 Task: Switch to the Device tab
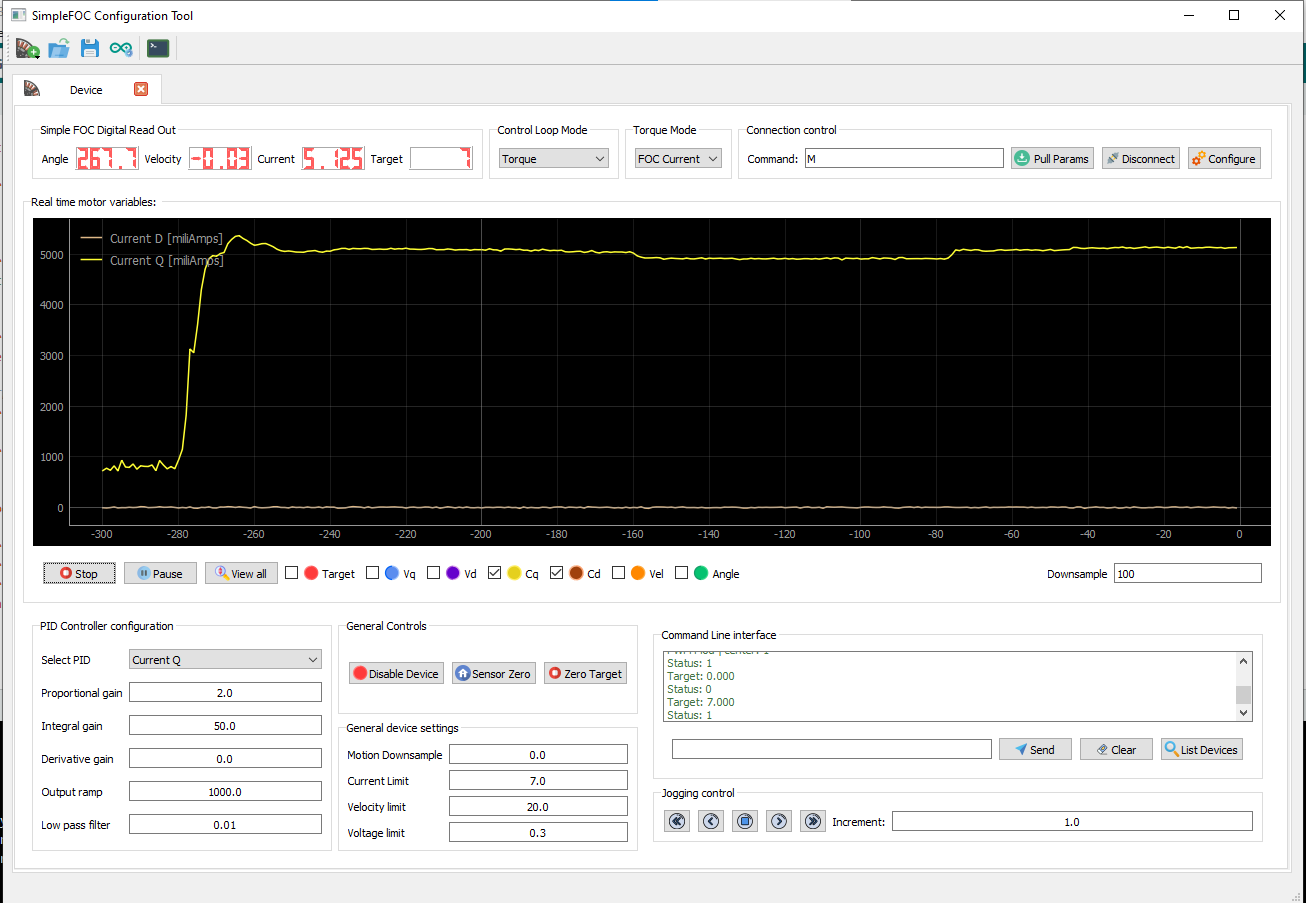tap(86, 90)
